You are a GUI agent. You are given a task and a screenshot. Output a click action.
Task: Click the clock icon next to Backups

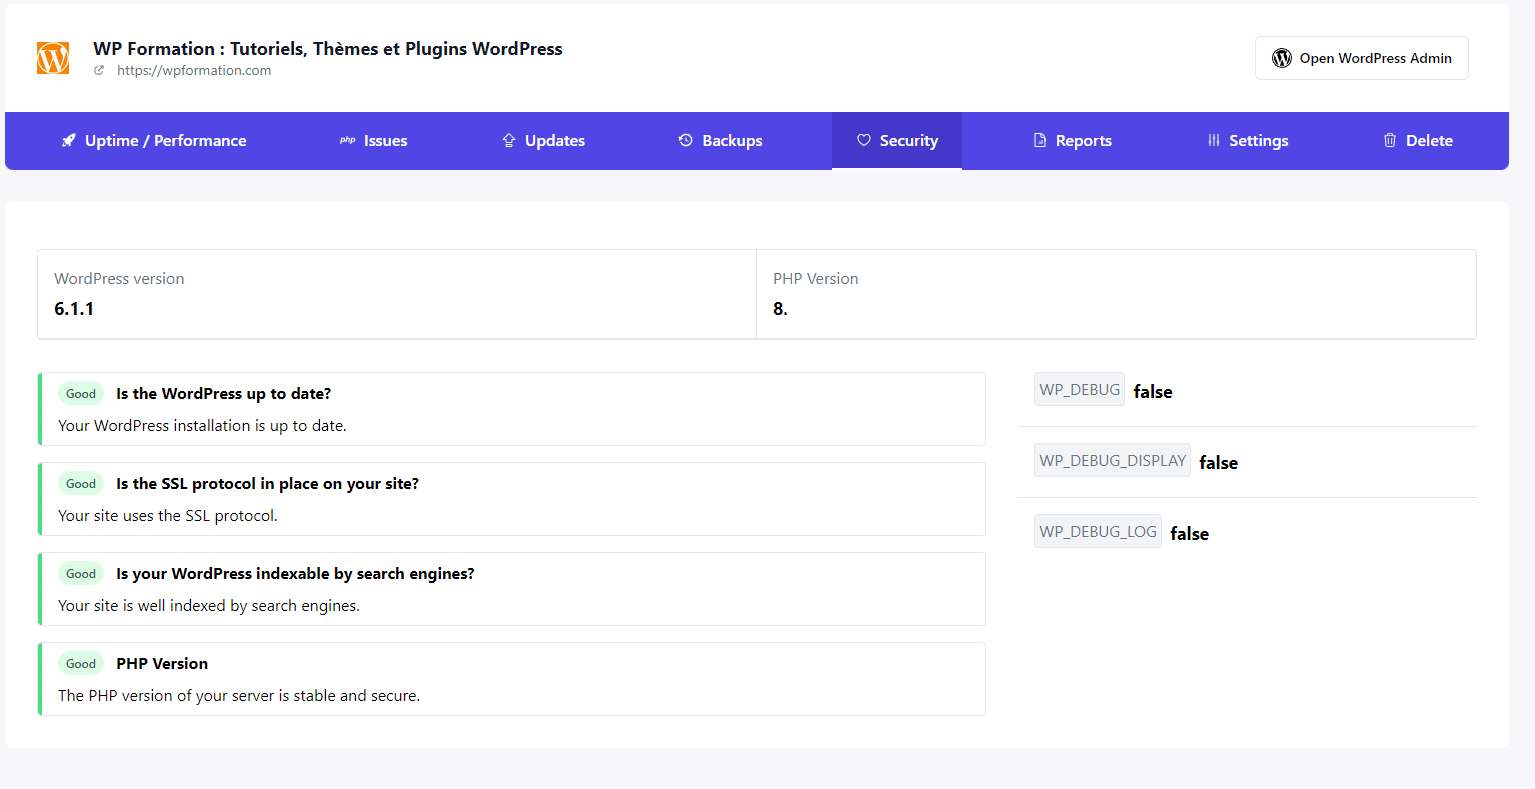coord(686,141)
